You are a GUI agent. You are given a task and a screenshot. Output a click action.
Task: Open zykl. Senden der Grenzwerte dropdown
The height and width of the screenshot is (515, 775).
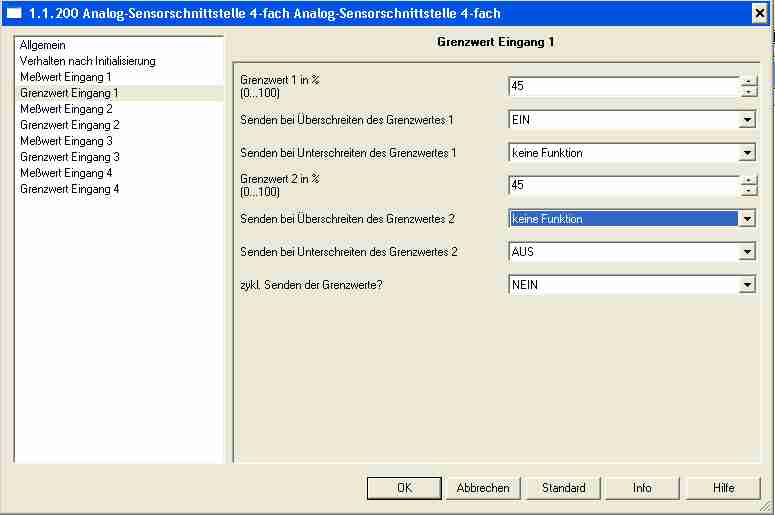746,285
